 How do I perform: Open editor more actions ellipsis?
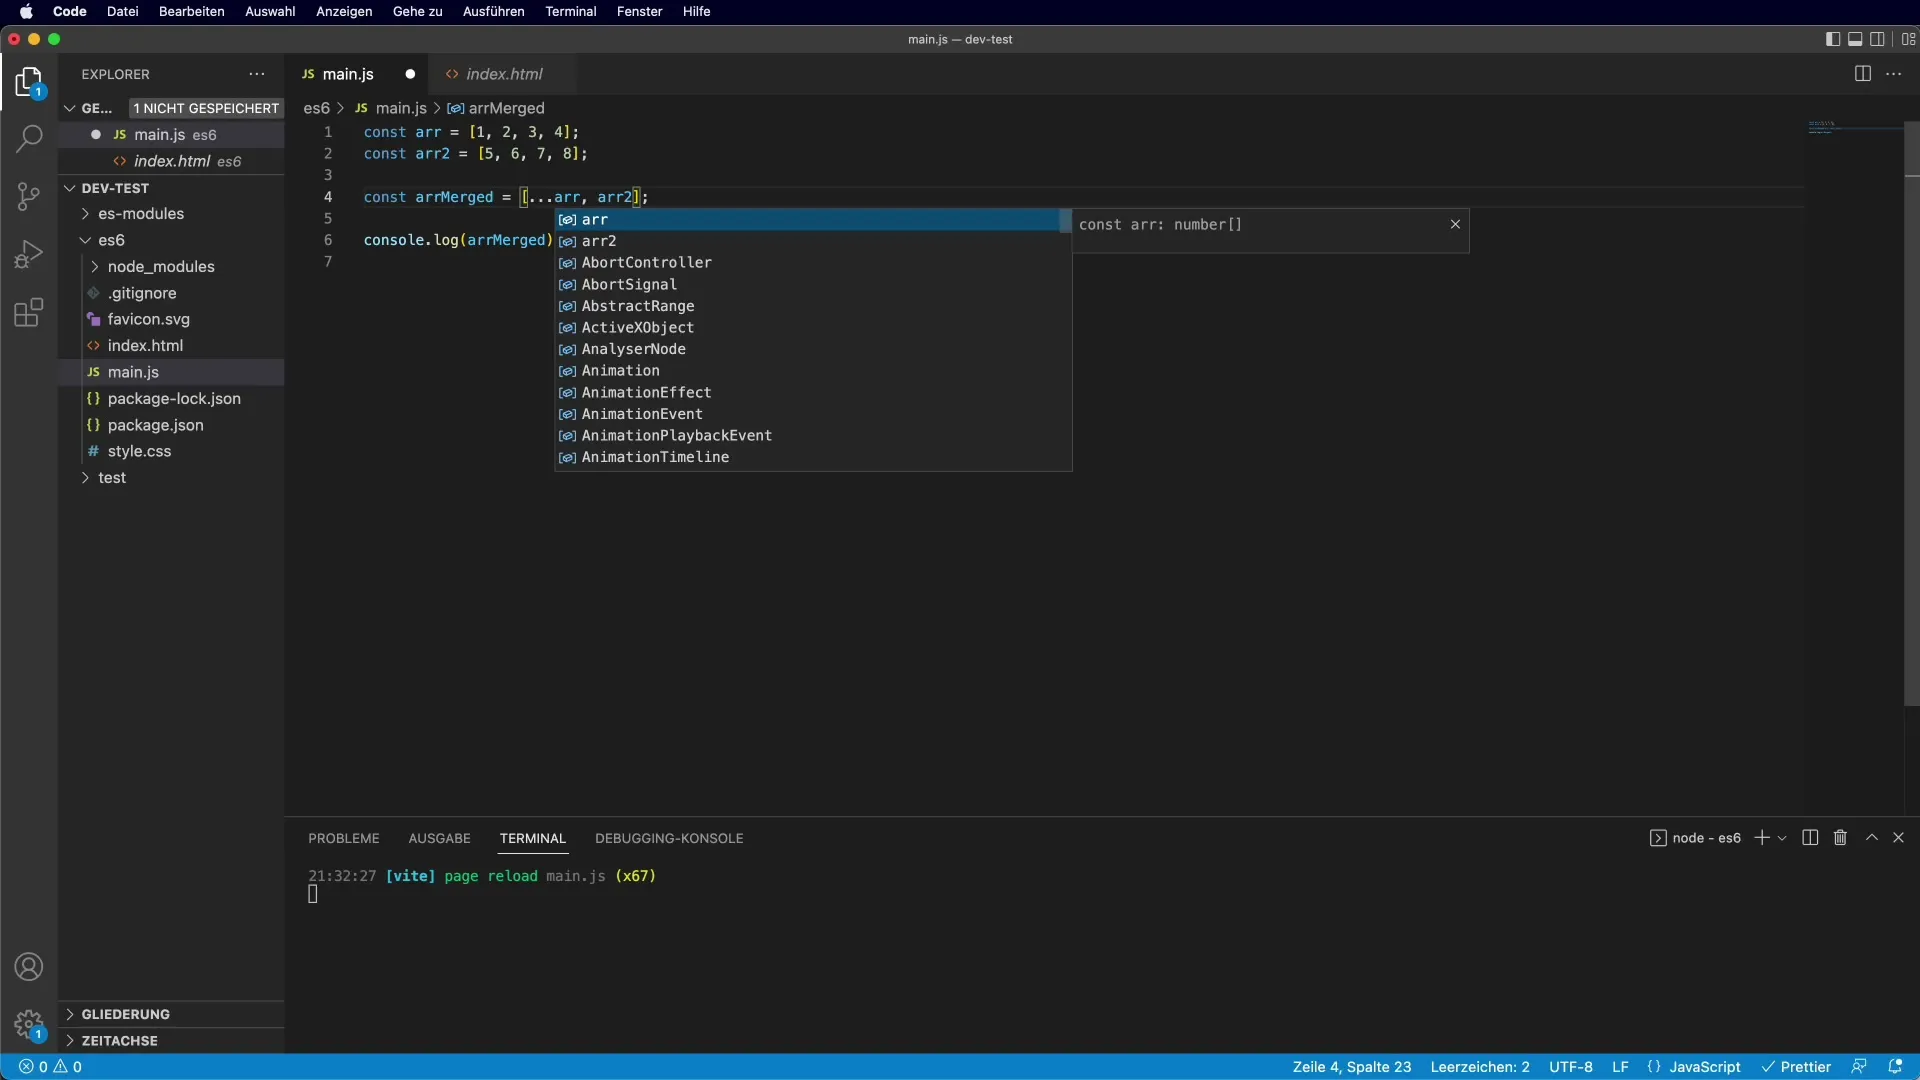(1894, 74)
